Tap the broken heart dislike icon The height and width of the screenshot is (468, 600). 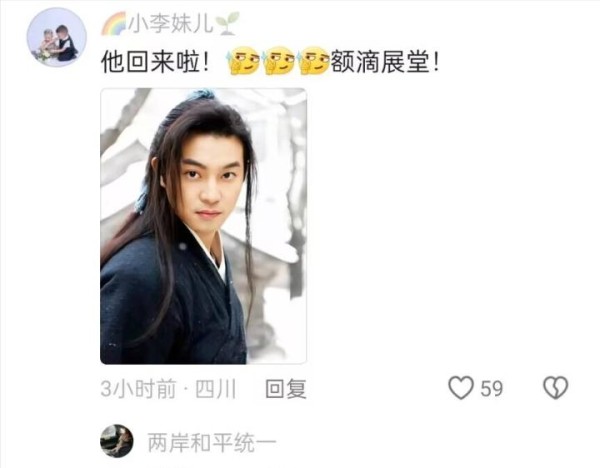coord(556,388)
